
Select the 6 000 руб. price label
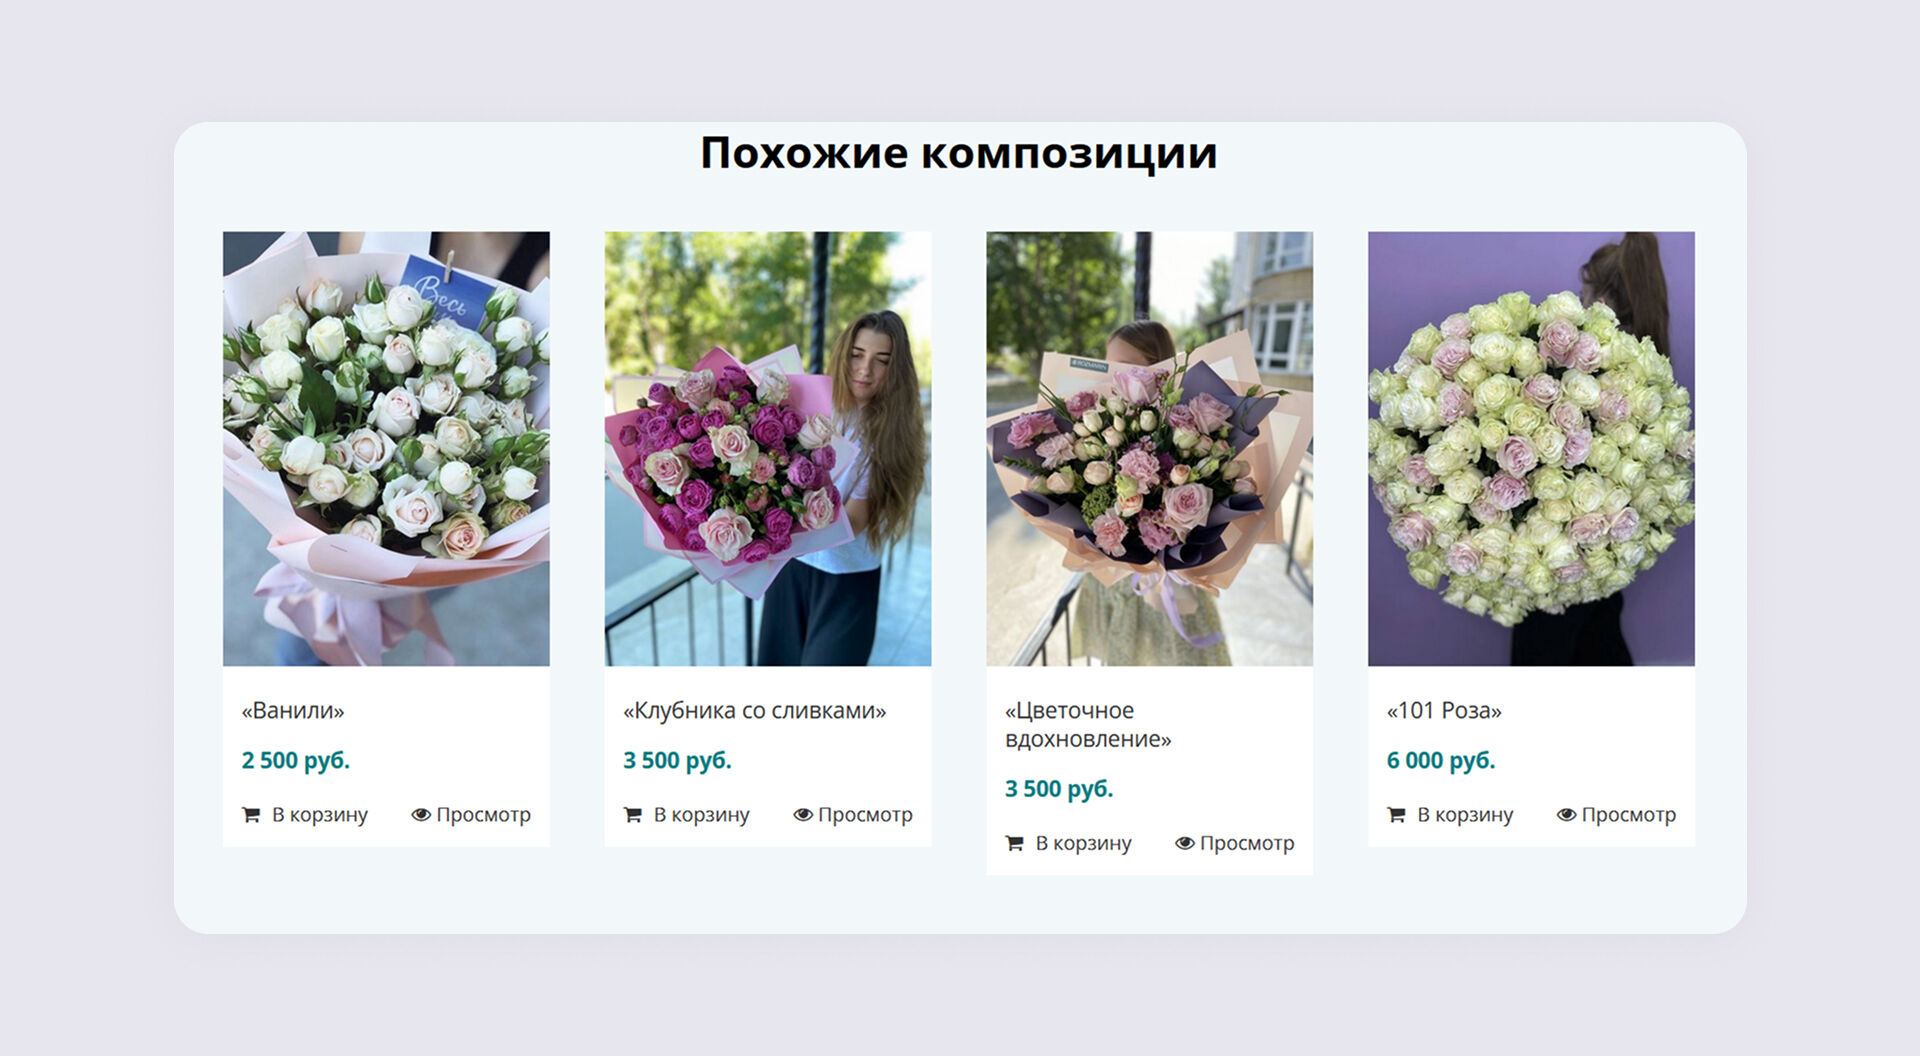1441,761
